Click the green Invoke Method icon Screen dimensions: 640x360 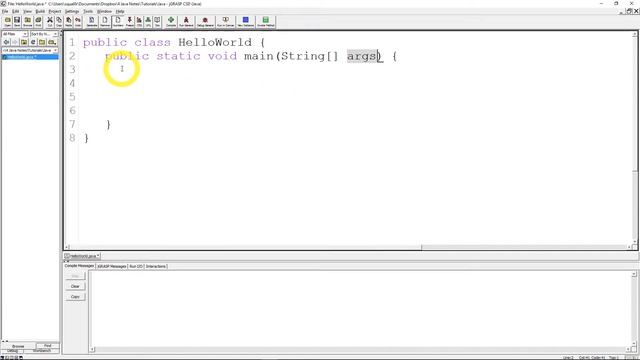pos(266,22)
